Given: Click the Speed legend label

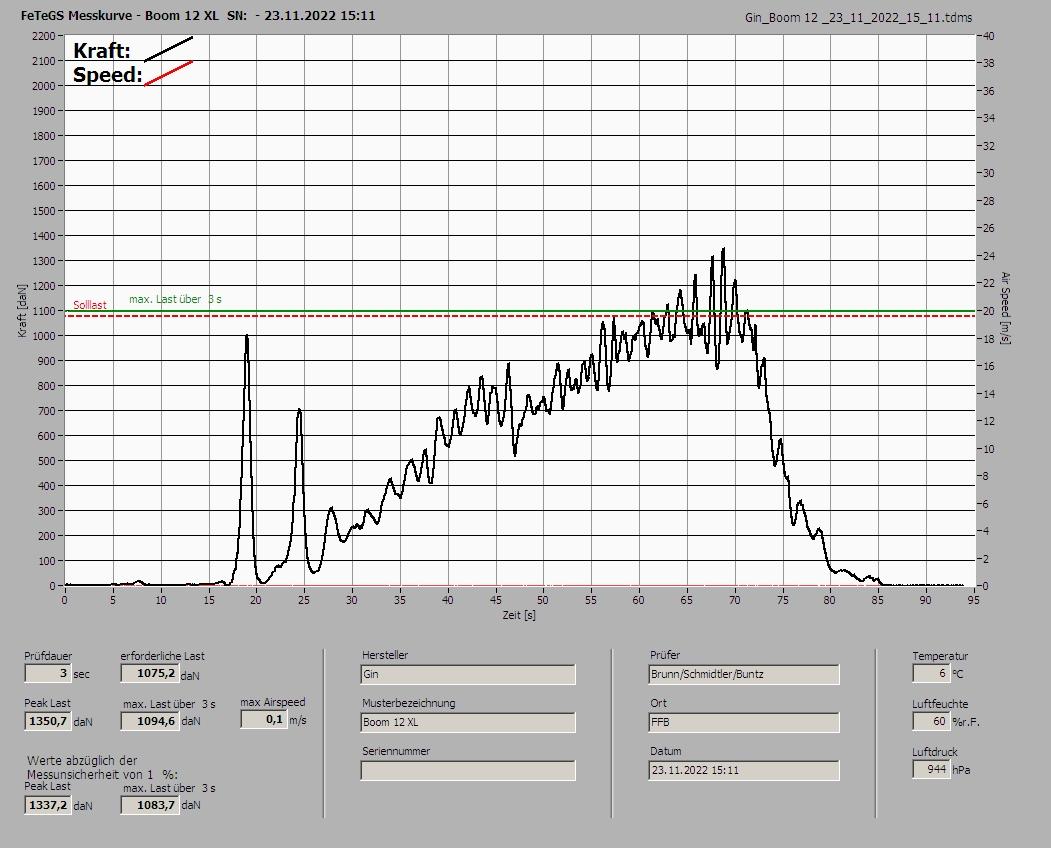Looking at the screenshot, I should pos(107,74).
